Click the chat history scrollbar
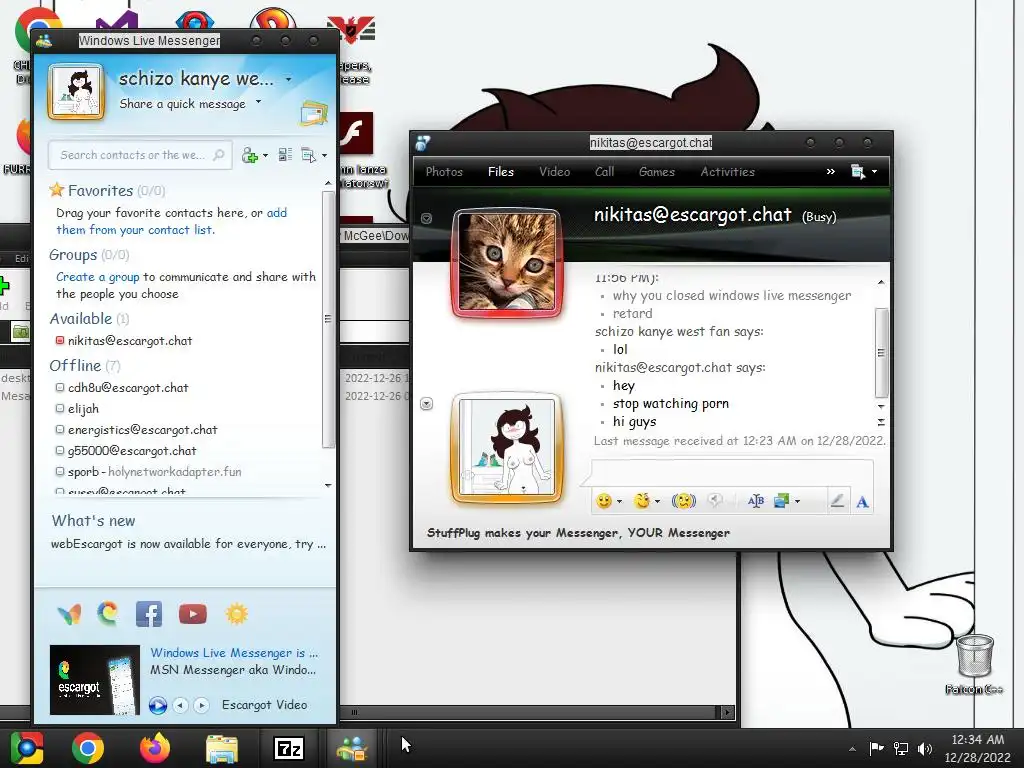1024x768 pixels. [881, 353]
